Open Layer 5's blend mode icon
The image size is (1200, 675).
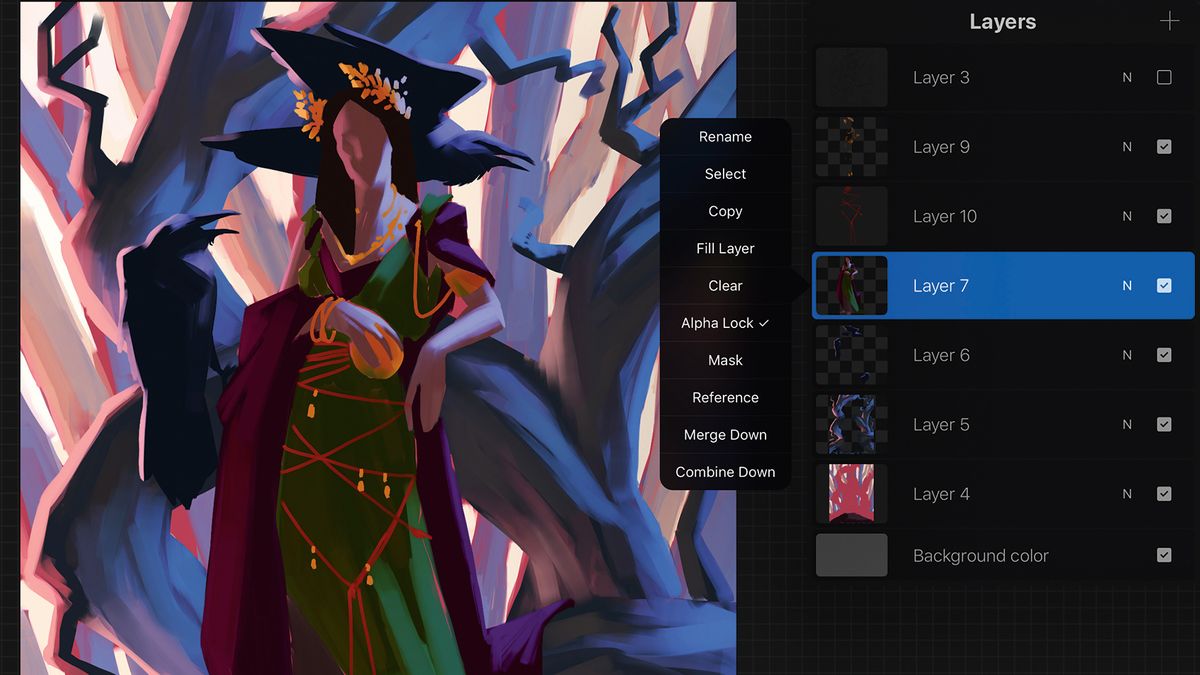(1126, 424)
